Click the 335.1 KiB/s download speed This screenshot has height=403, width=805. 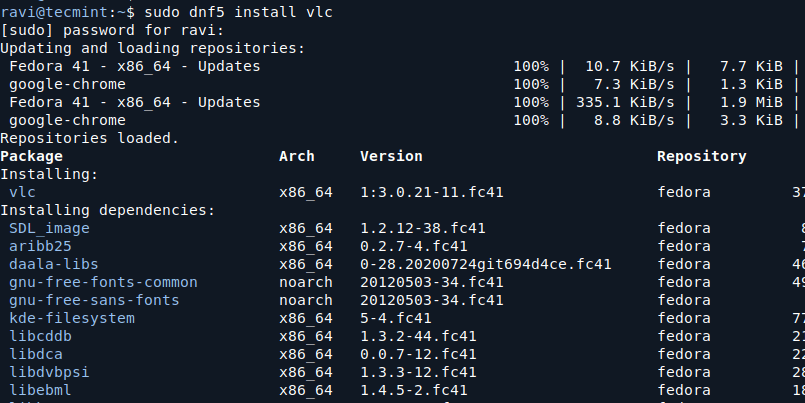click(628, 102)
